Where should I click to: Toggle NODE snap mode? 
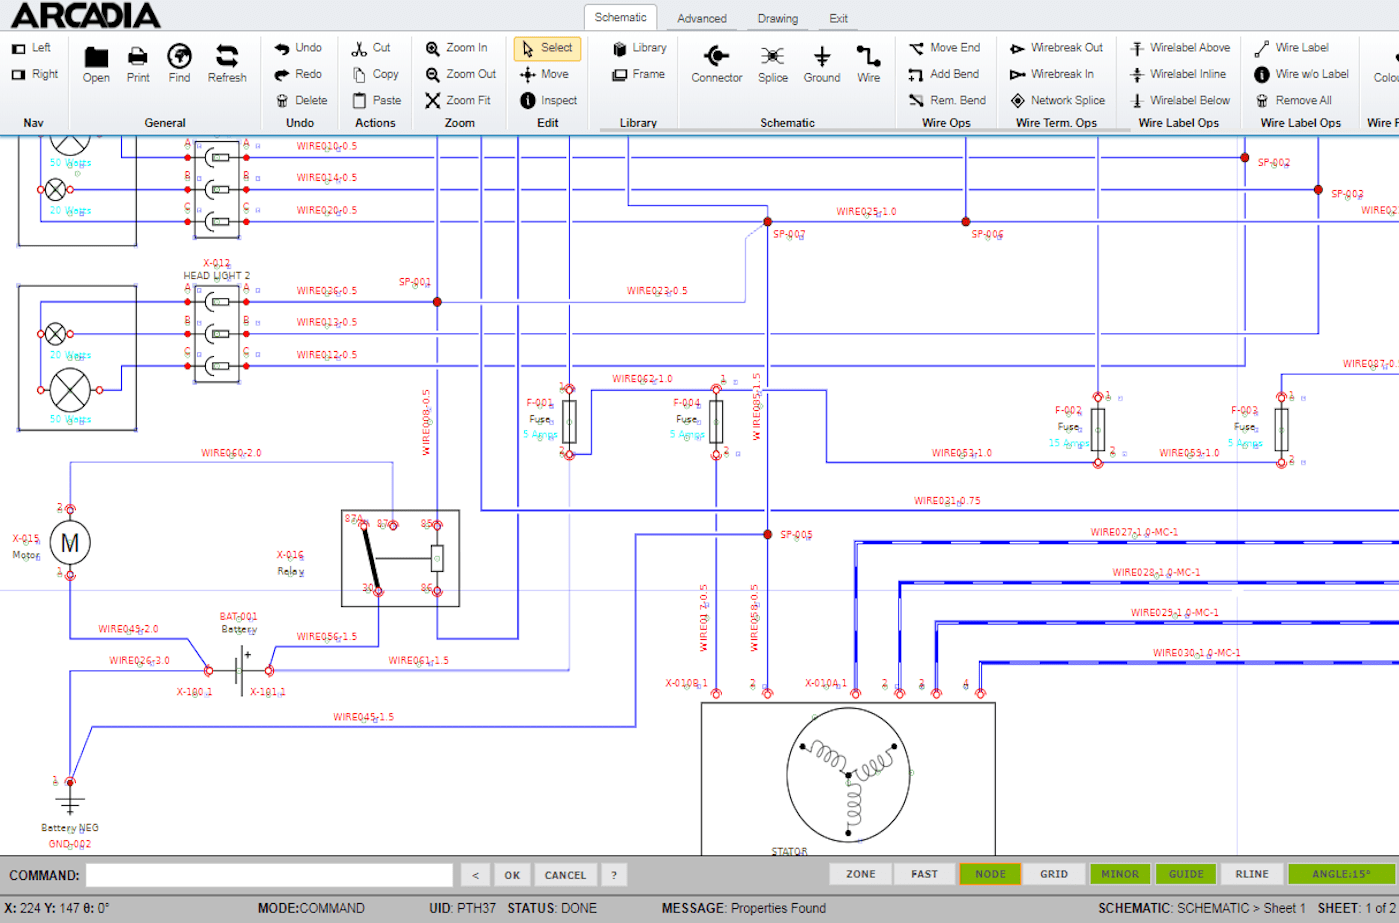[990, 874]
